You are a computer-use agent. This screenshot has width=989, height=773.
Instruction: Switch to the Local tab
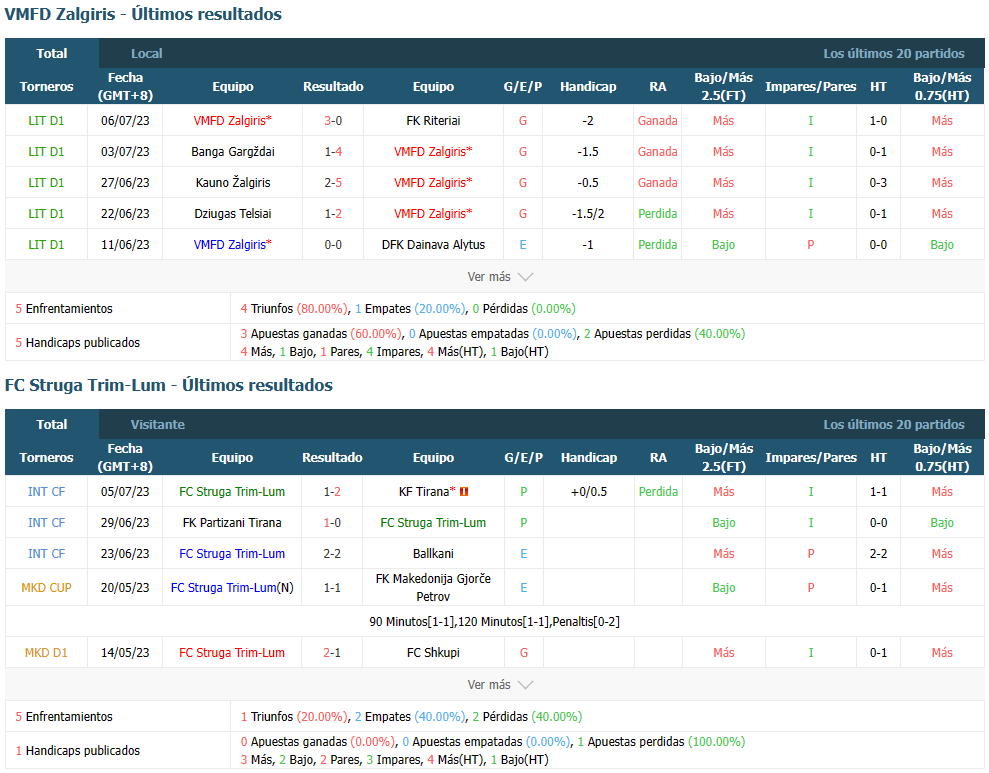(146, 54)
